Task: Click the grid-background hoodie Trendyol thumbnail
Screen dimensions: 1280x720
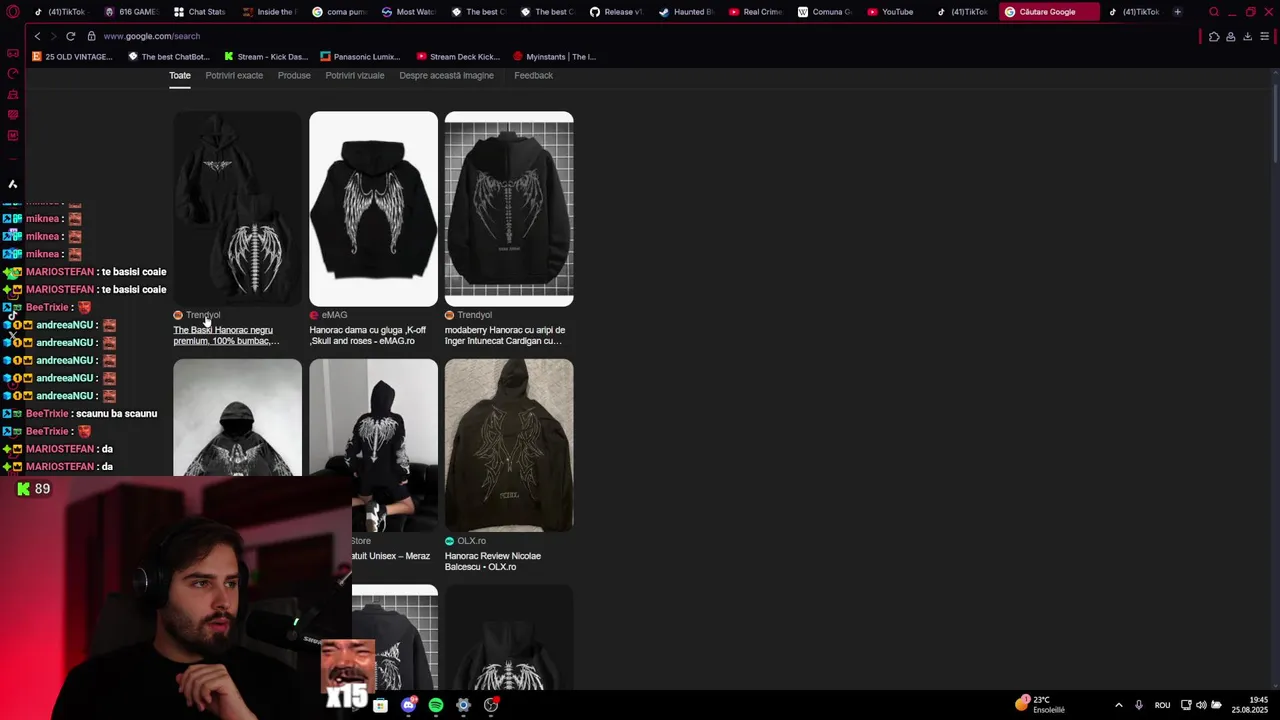Action: coord(509,209)
